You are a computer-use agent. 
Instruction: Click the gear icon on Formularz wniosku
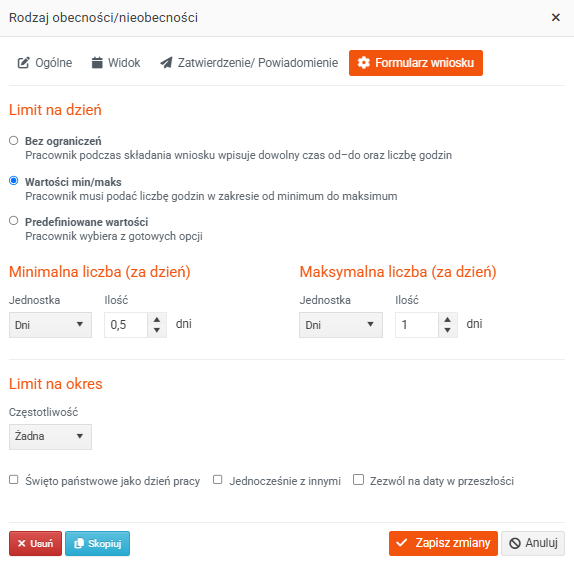tap(364, 63)
